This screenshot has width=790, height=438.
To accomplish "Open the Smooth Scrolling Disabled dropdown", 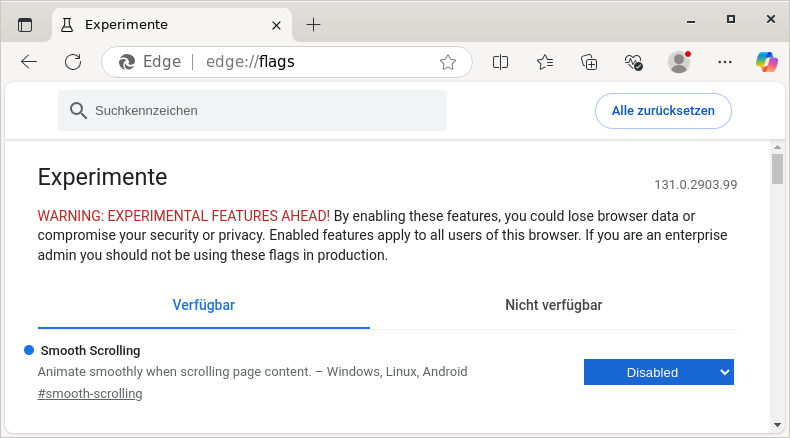I will click(x=658, y=372).
